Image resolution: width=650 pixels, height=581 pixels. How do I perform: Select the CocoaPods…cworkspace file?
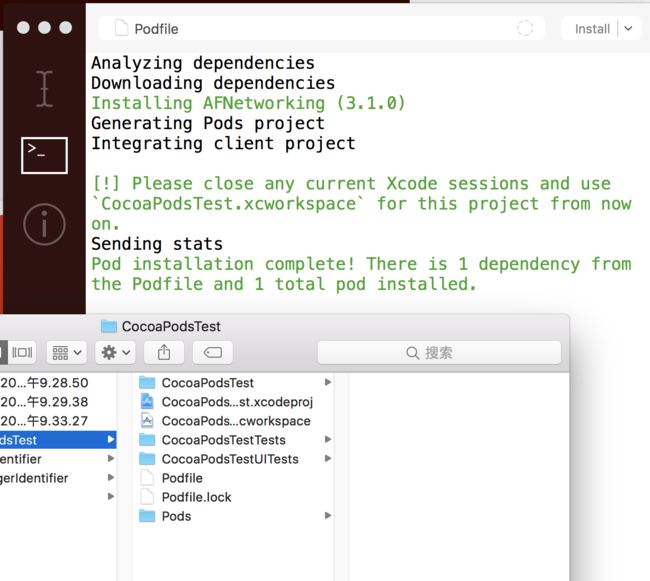click(234, 421)
